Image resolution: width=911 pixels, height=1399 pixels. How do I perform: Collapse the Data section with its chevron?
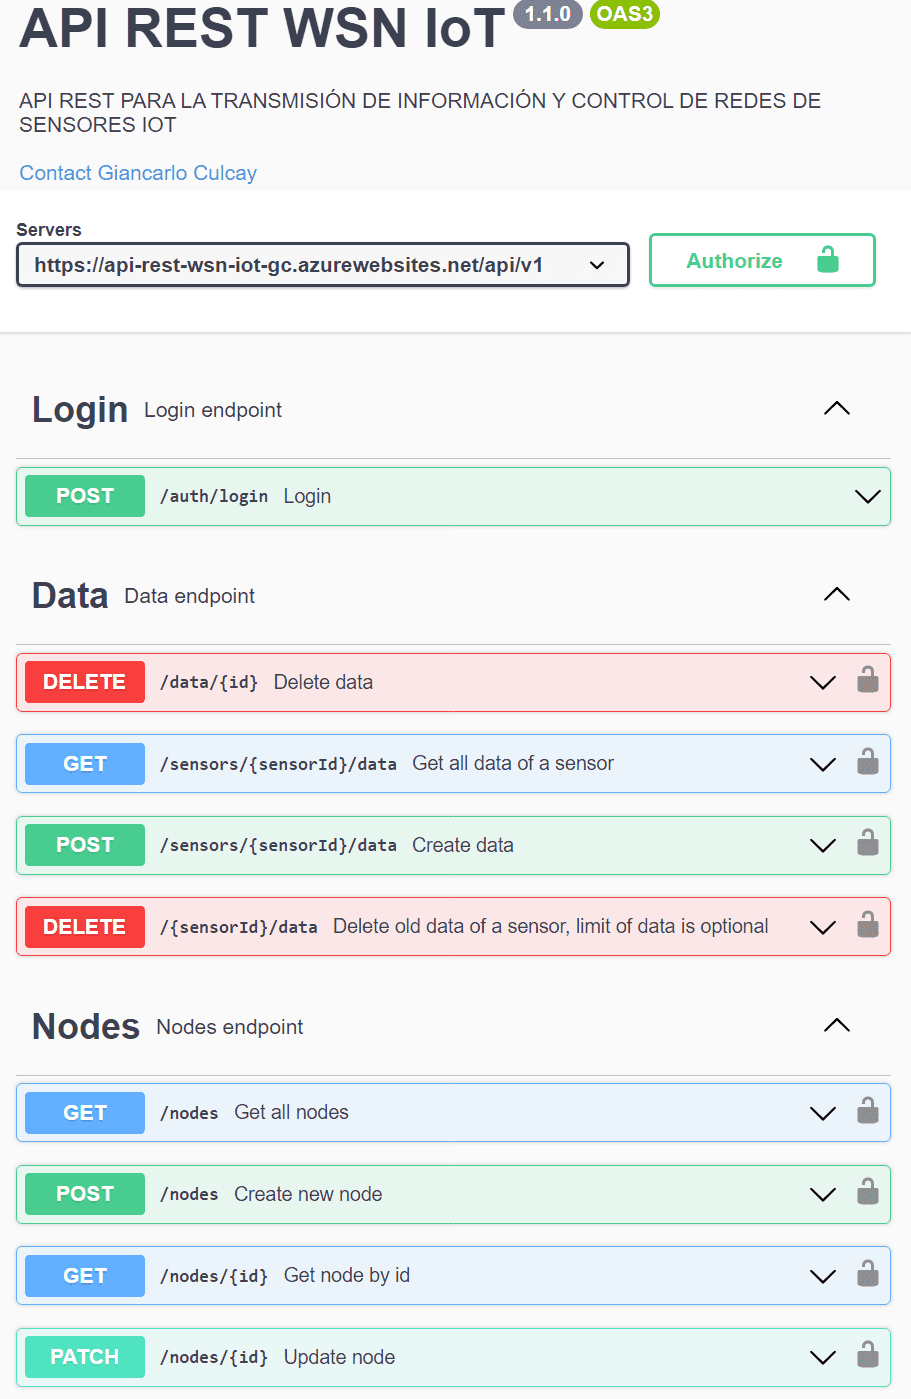[x=836, y=594]
